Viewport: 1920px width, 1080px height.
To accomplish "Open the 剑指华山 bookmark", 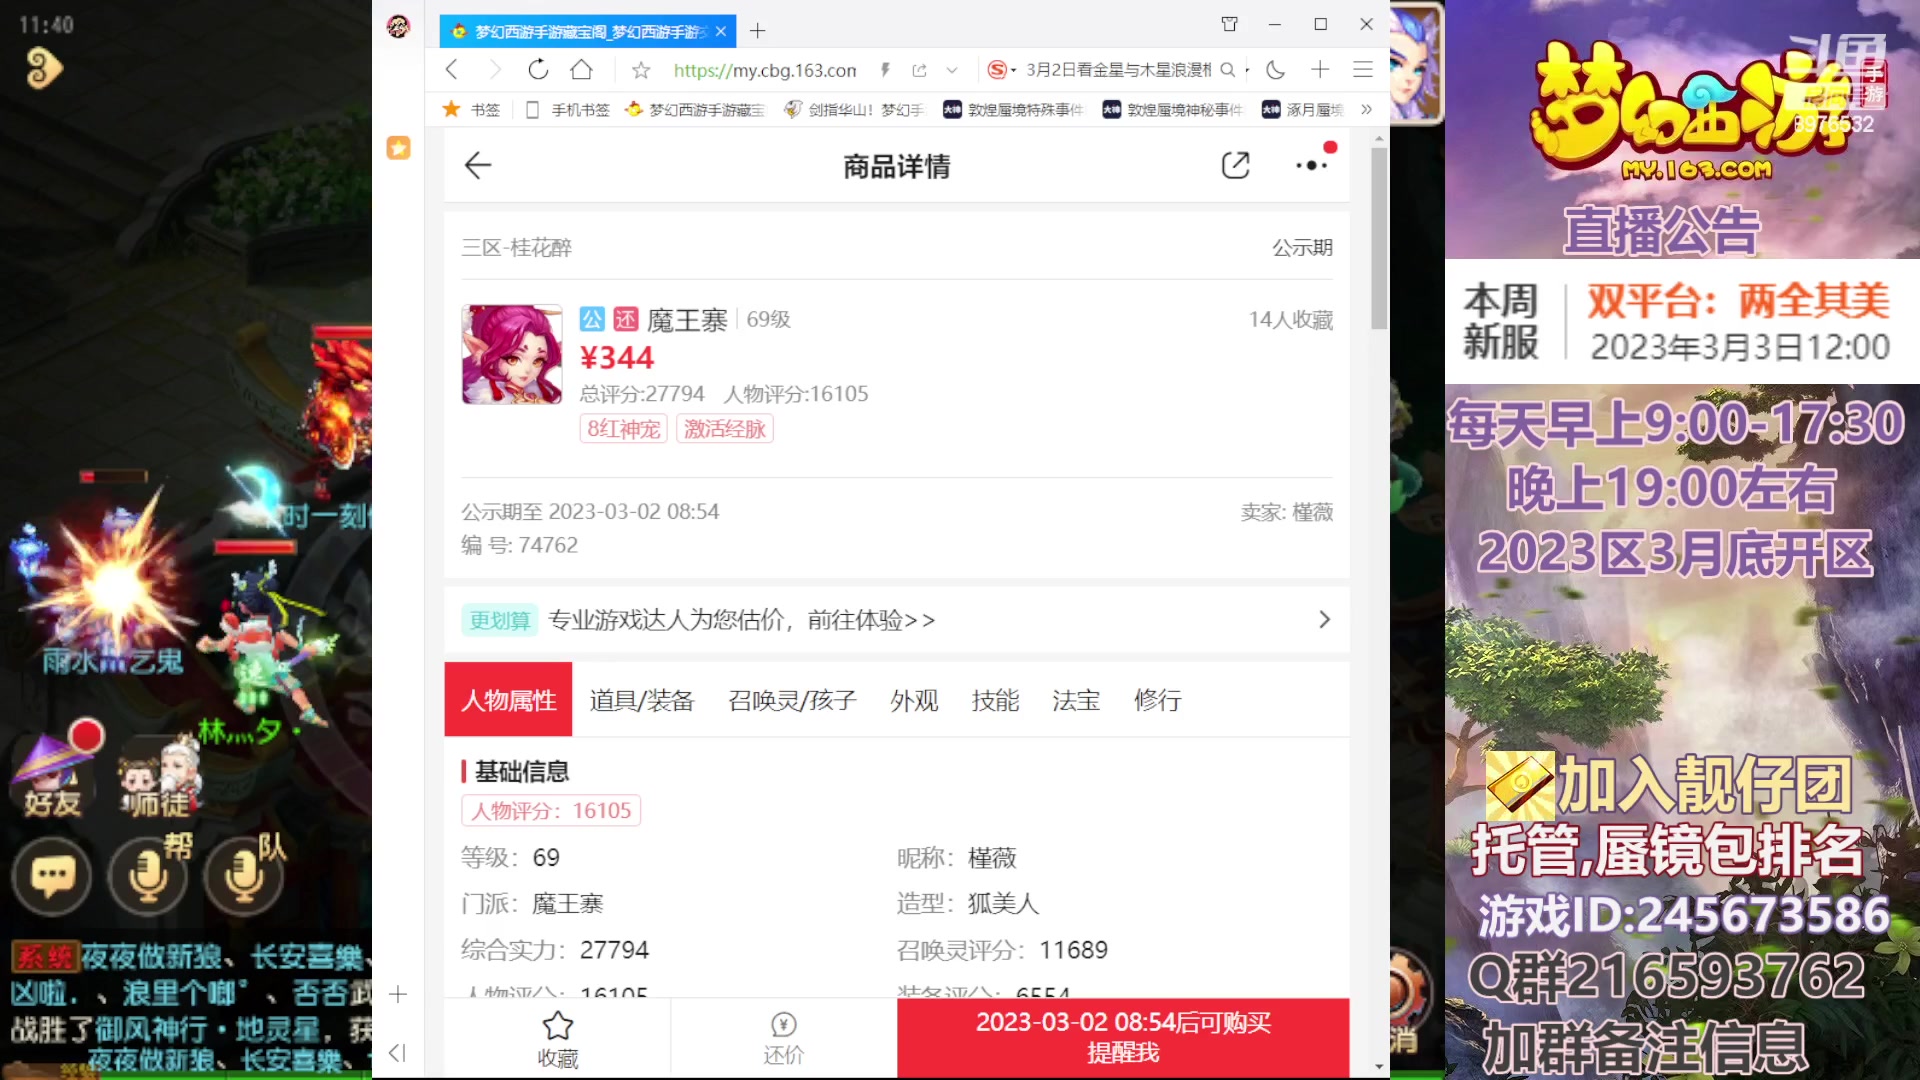I will point(853,110).
